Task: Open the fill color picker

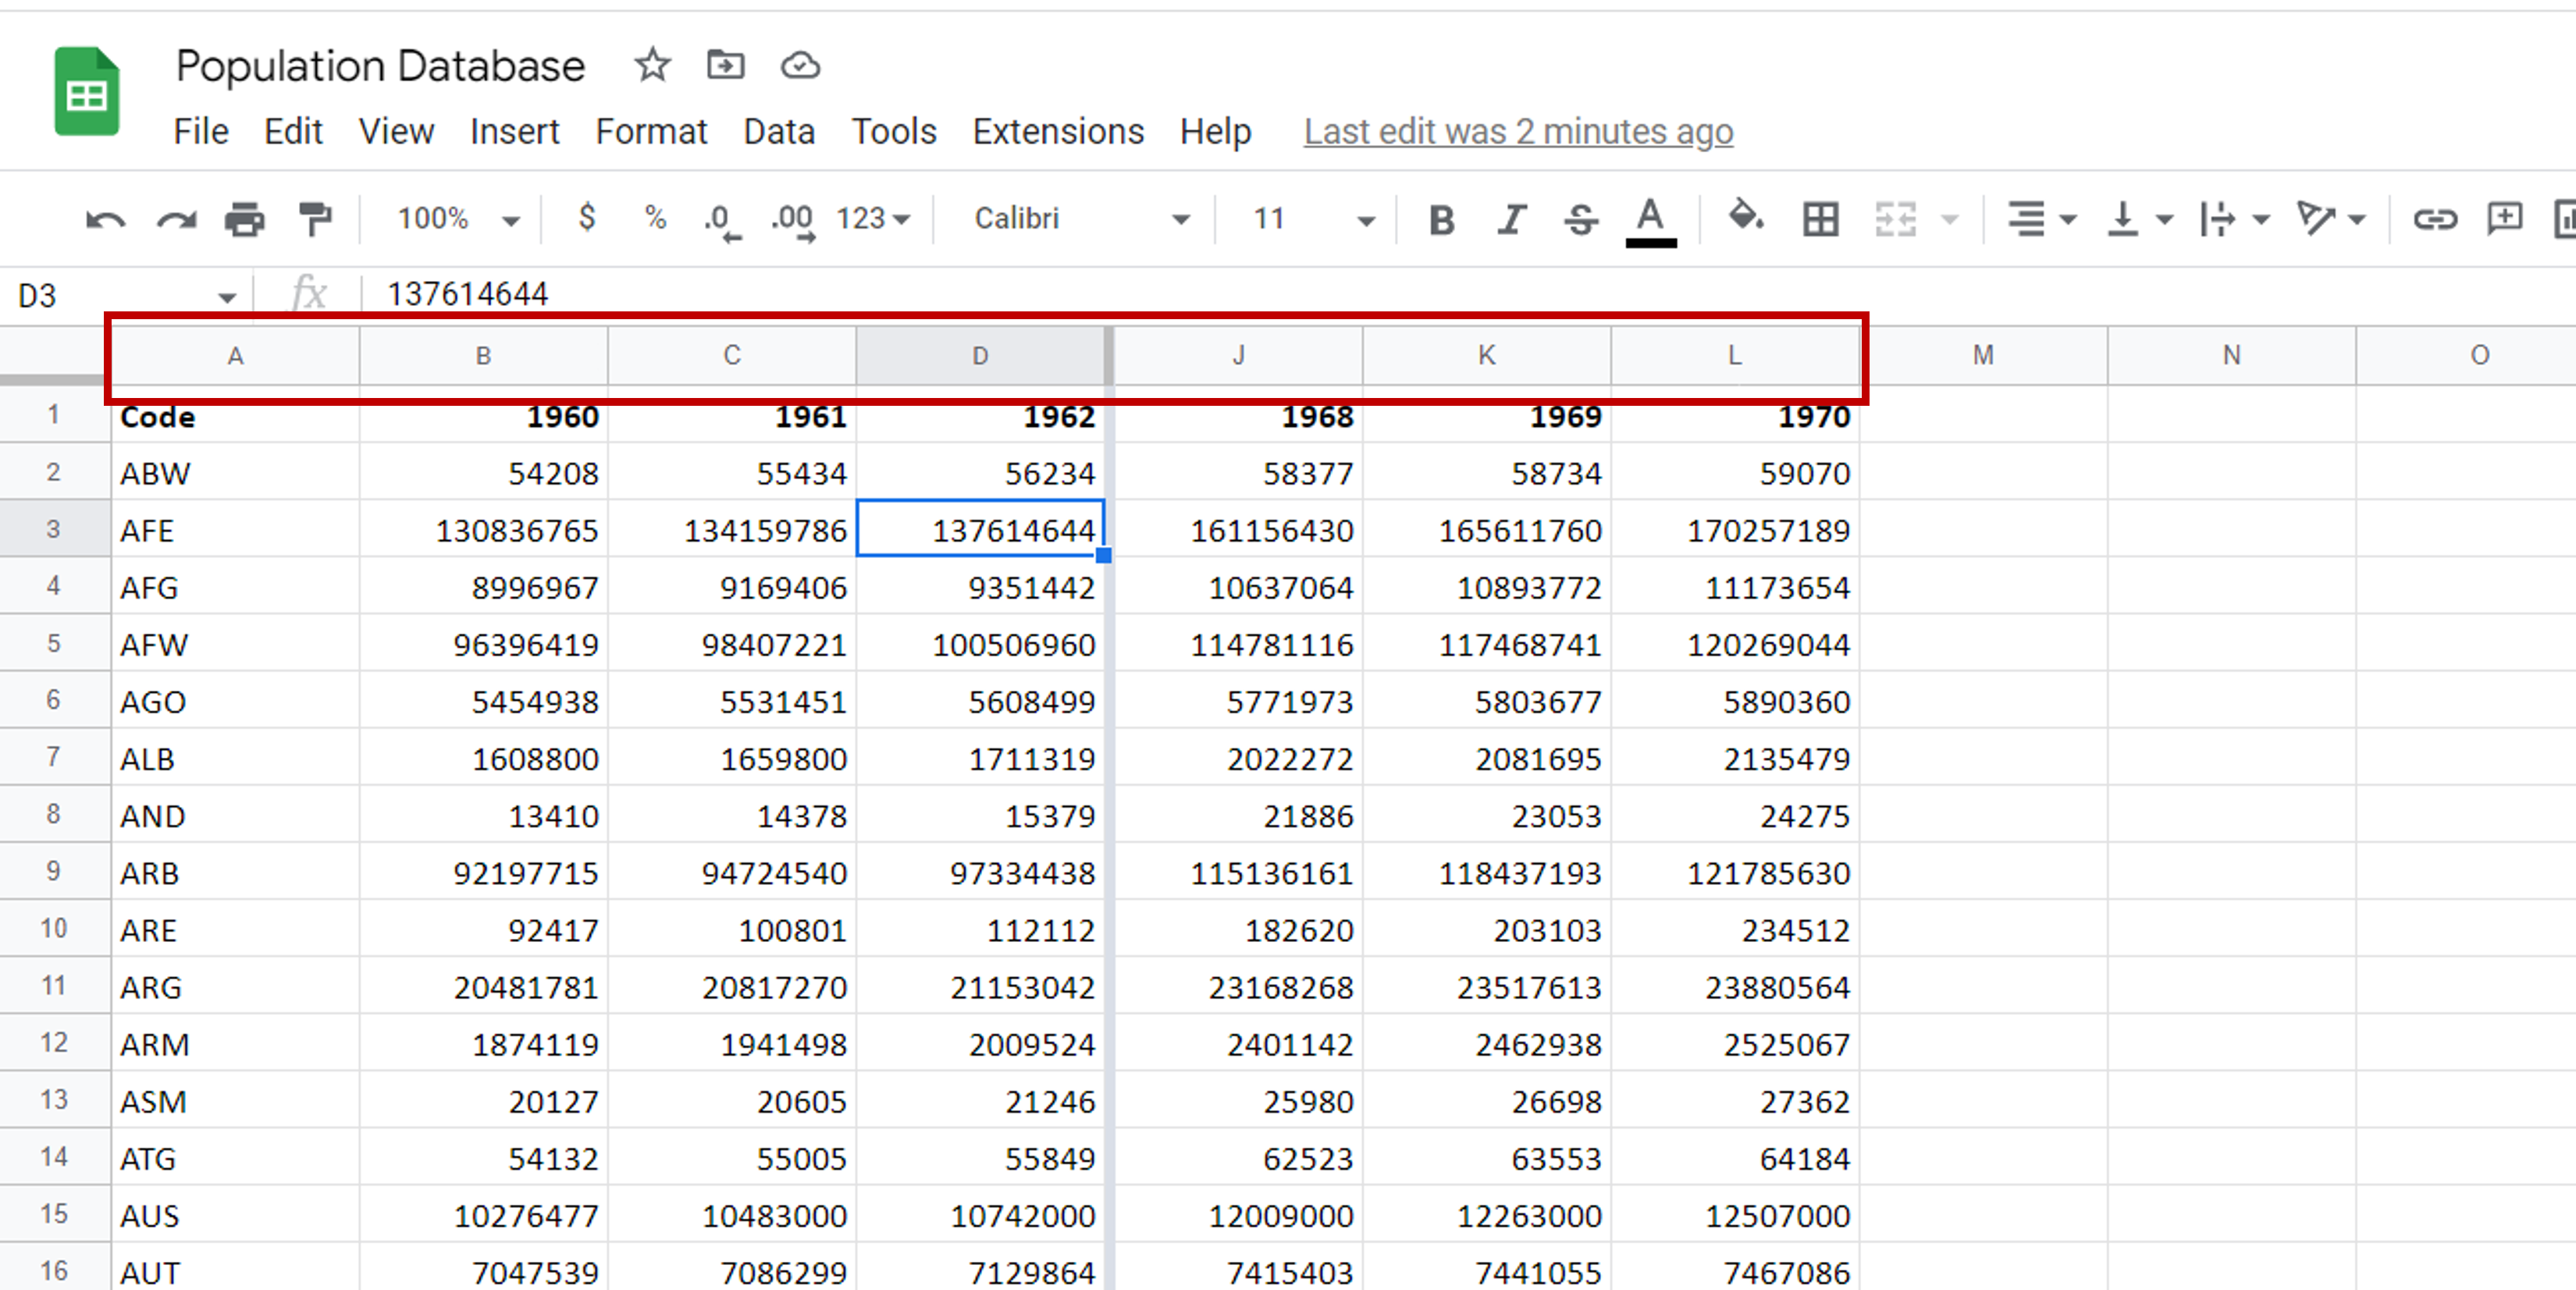Action: click(1746, 217)
